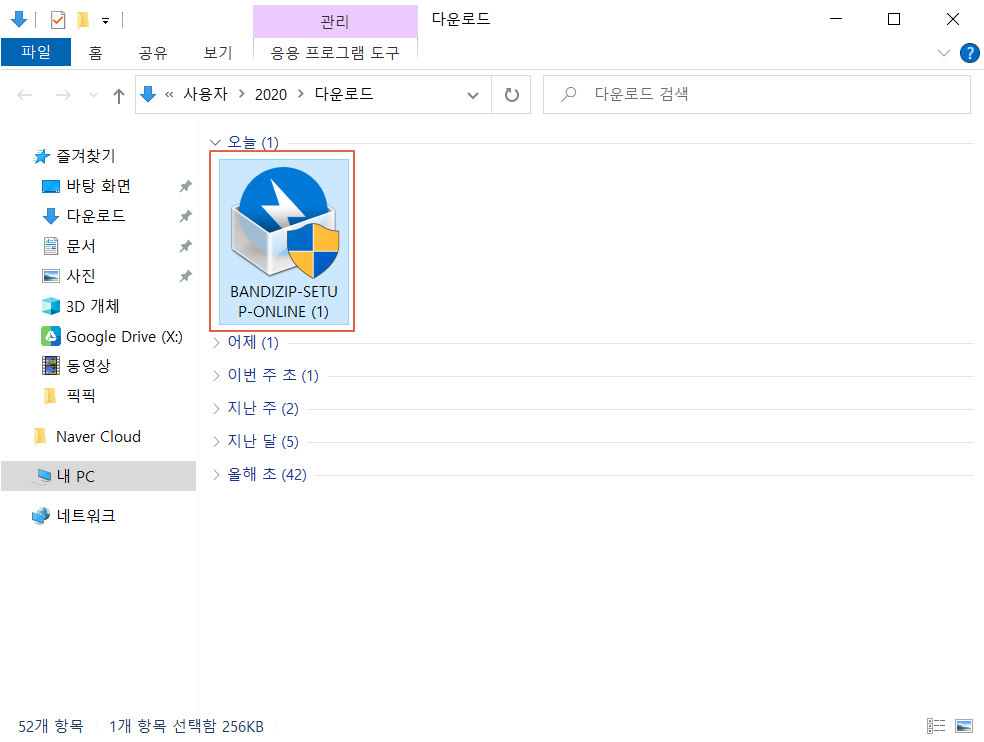Switch to large icons view in status bar

964,726
